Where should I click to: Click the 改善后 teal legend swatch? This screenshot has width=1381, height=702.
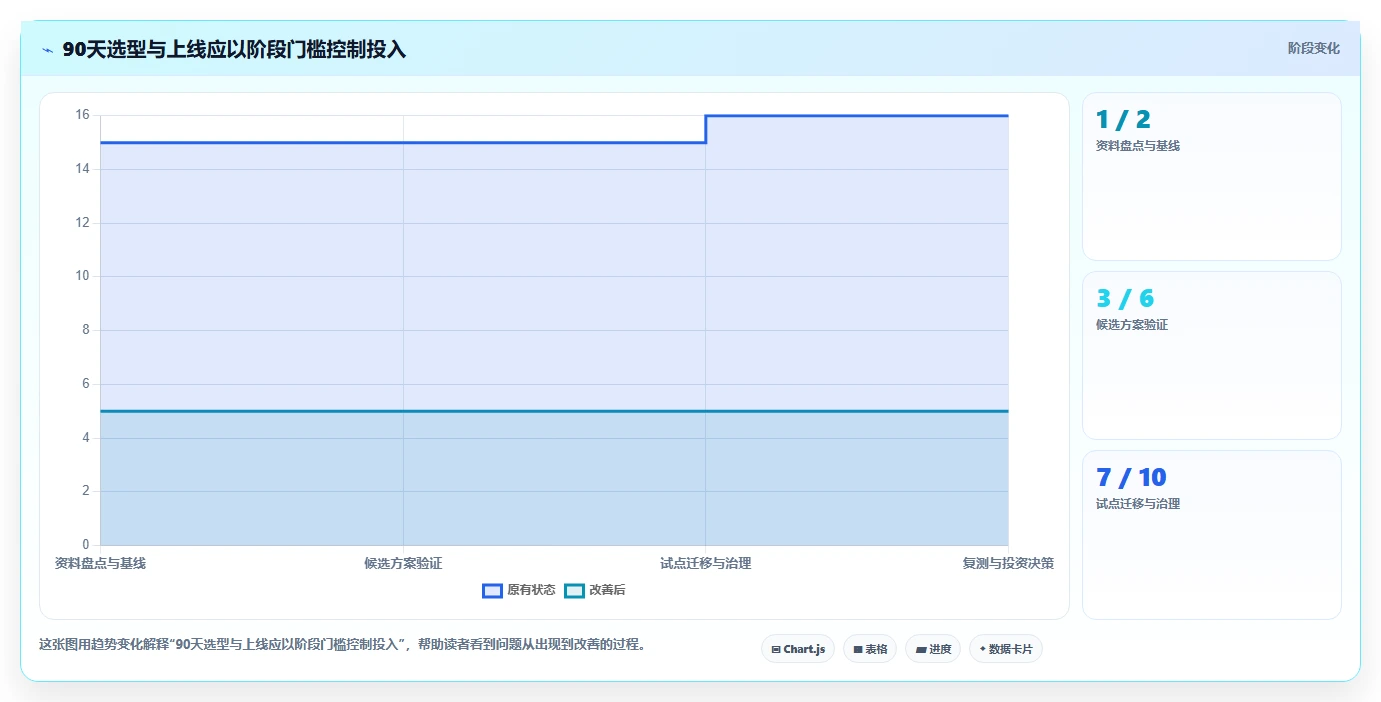[574, 590]
